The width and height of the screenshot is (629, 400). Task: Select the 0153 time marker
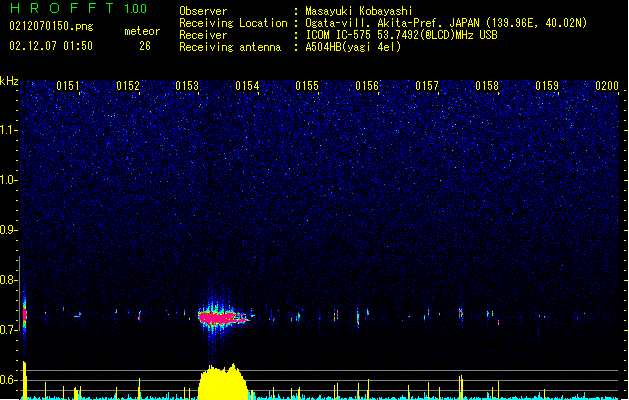(x=187, y=86)
